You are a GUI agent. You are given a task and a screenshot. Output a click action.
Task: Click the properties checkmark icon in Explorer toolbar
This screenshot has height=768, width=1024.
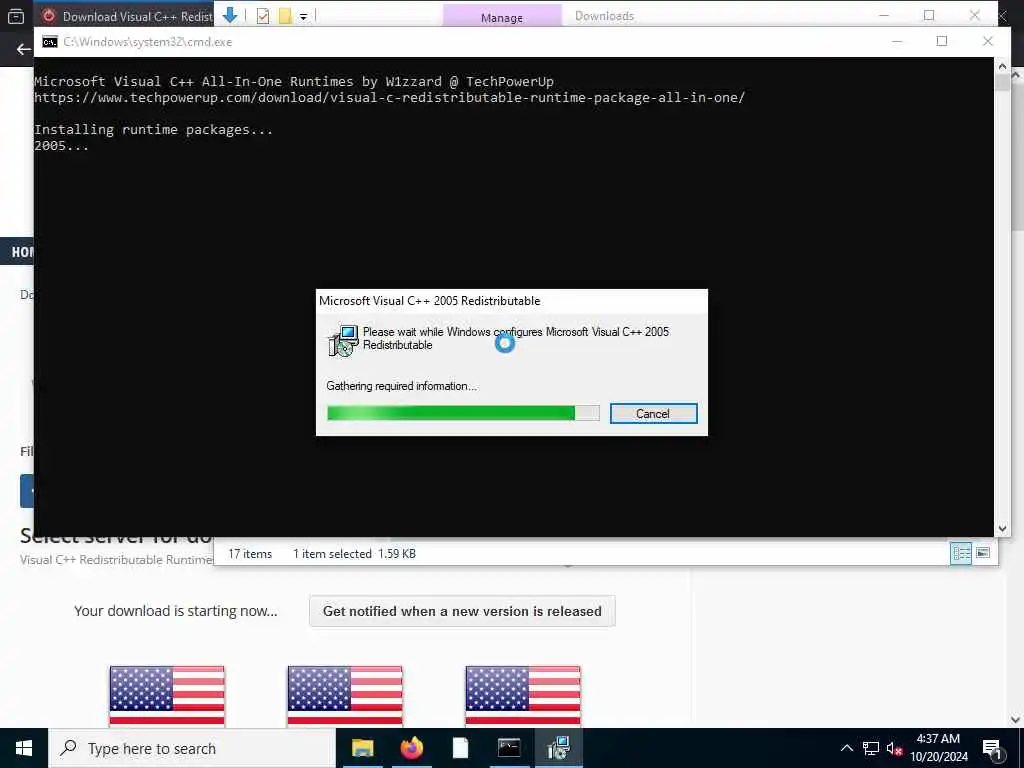pyautogui.click(x=263, y=16)
